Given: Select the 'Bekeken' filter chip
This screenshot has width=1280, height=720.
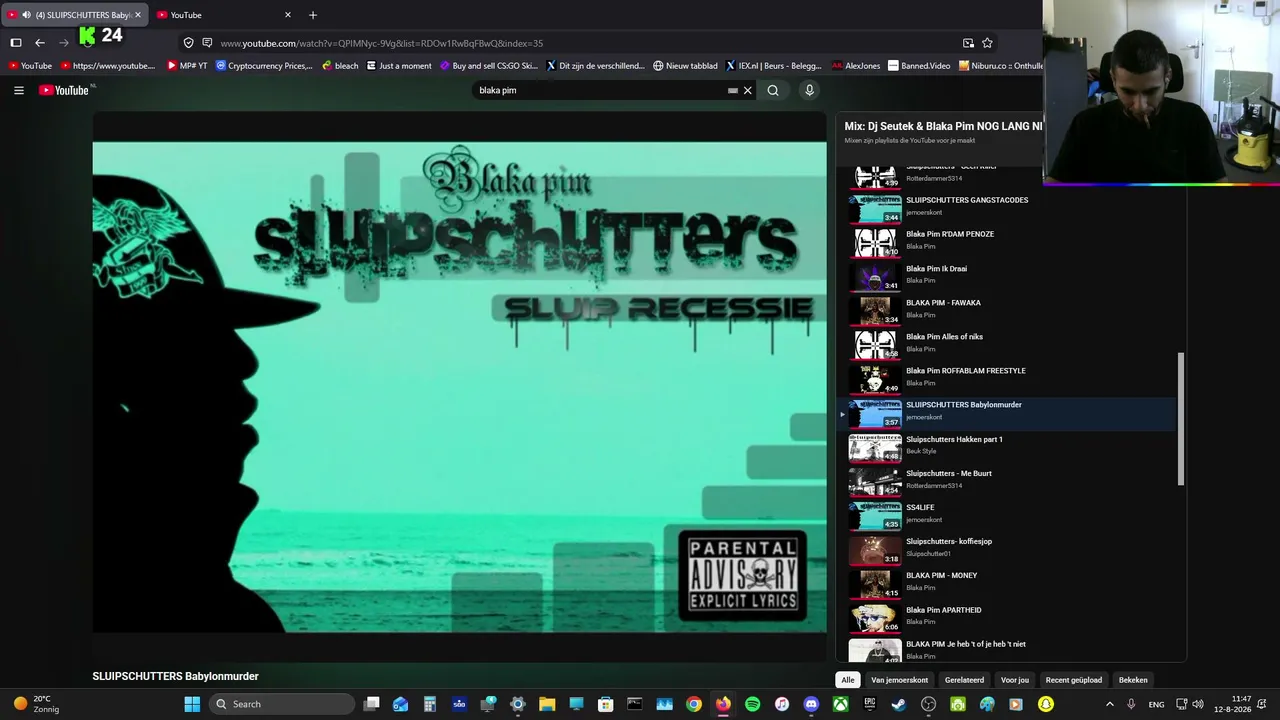Looking at the screenshot, I should pos(1133,680).
